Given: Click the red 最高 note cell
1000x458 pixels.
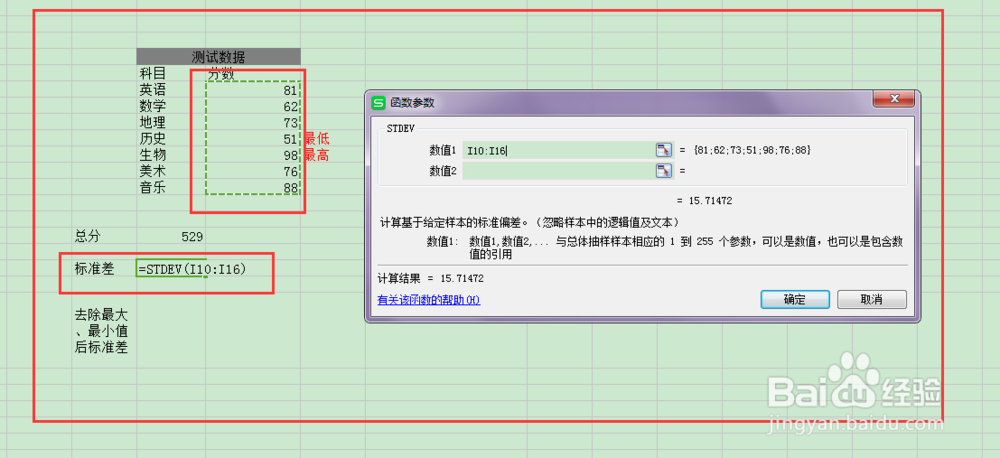Looking at the screenshot, I should tap(317, 155).
